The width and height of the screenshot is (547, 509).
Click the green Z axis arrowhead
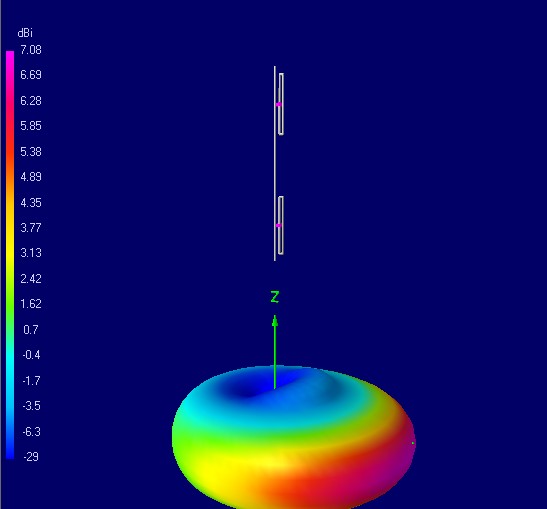275,321
